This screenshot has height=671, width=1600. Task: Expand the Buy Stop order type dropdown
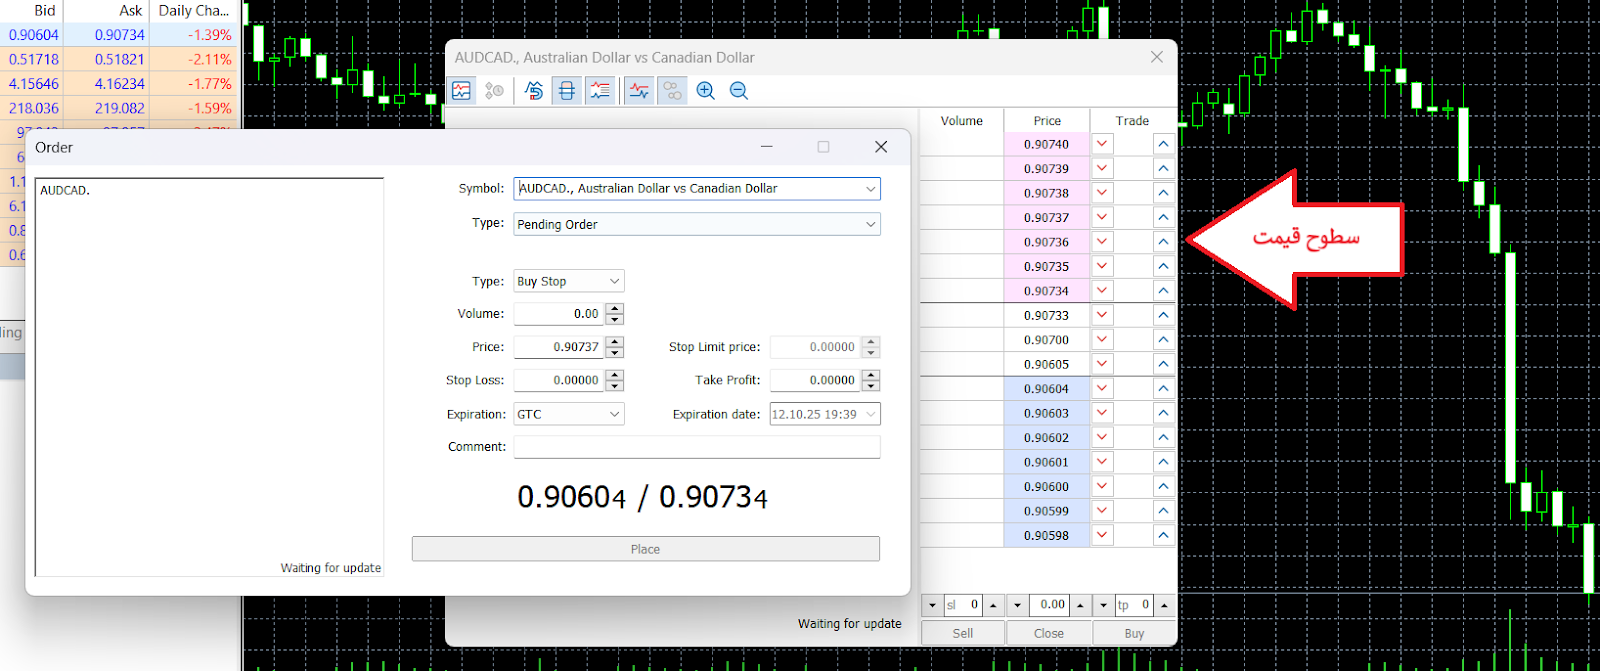coord(614,282)
